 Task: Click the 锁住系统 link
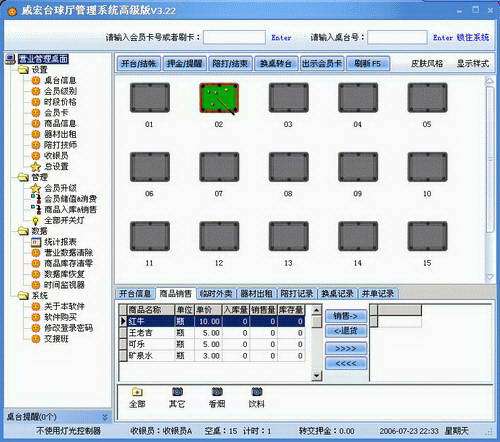(473, 37)
